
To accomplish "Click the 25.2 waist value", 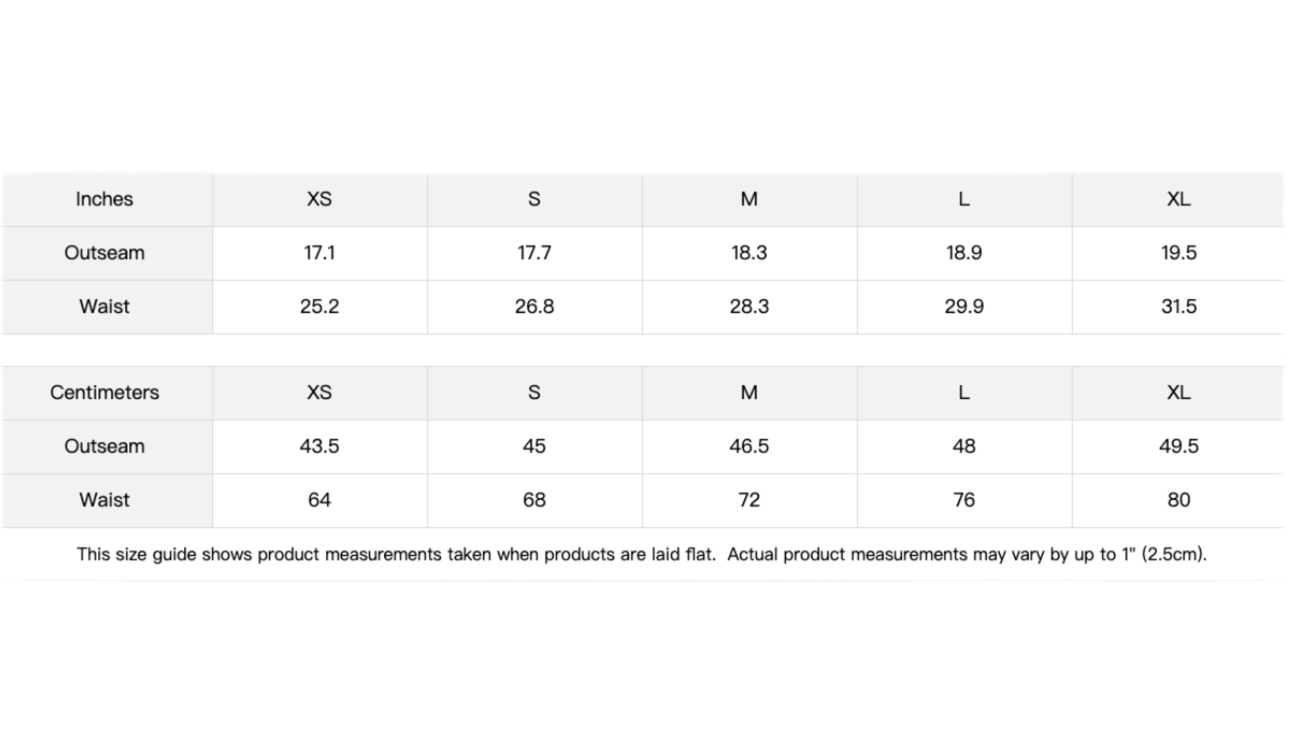I will click(319, 307).
